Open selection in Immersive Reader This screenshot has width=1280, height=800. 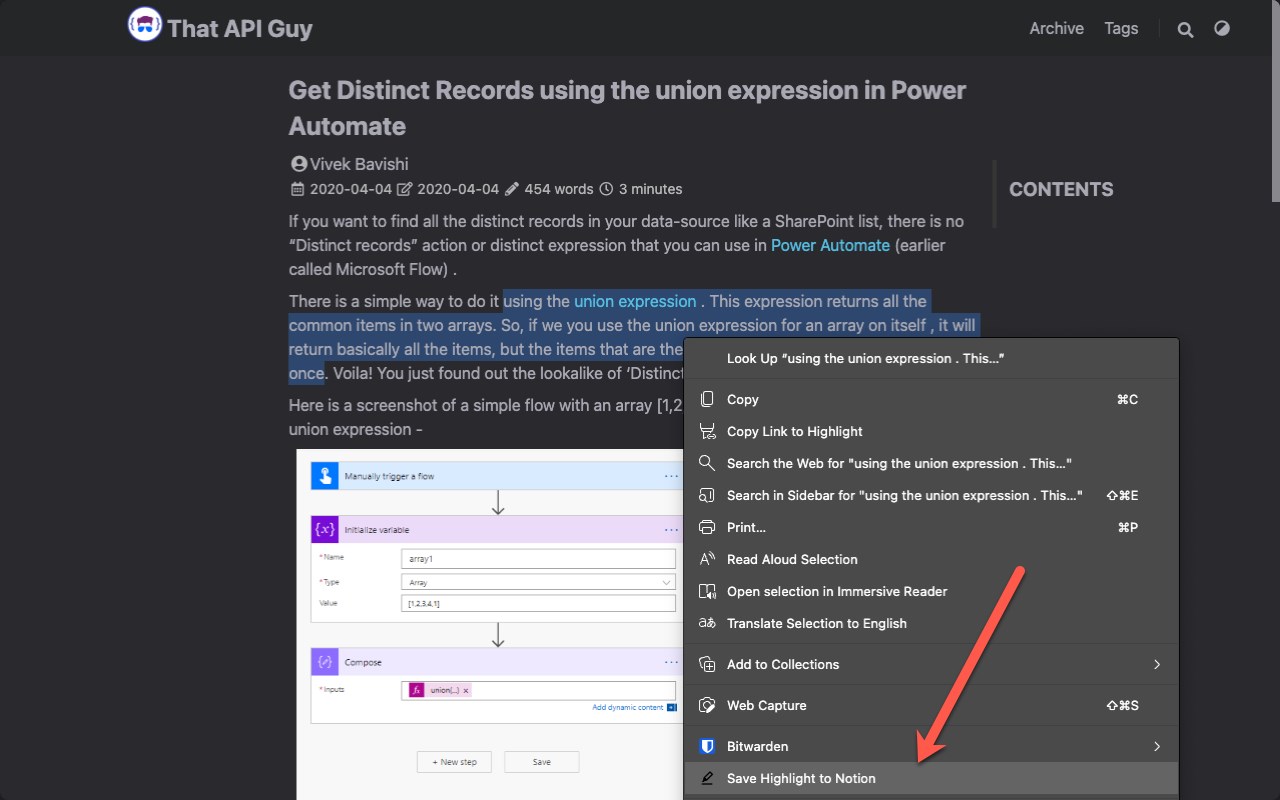pos(931,591)
